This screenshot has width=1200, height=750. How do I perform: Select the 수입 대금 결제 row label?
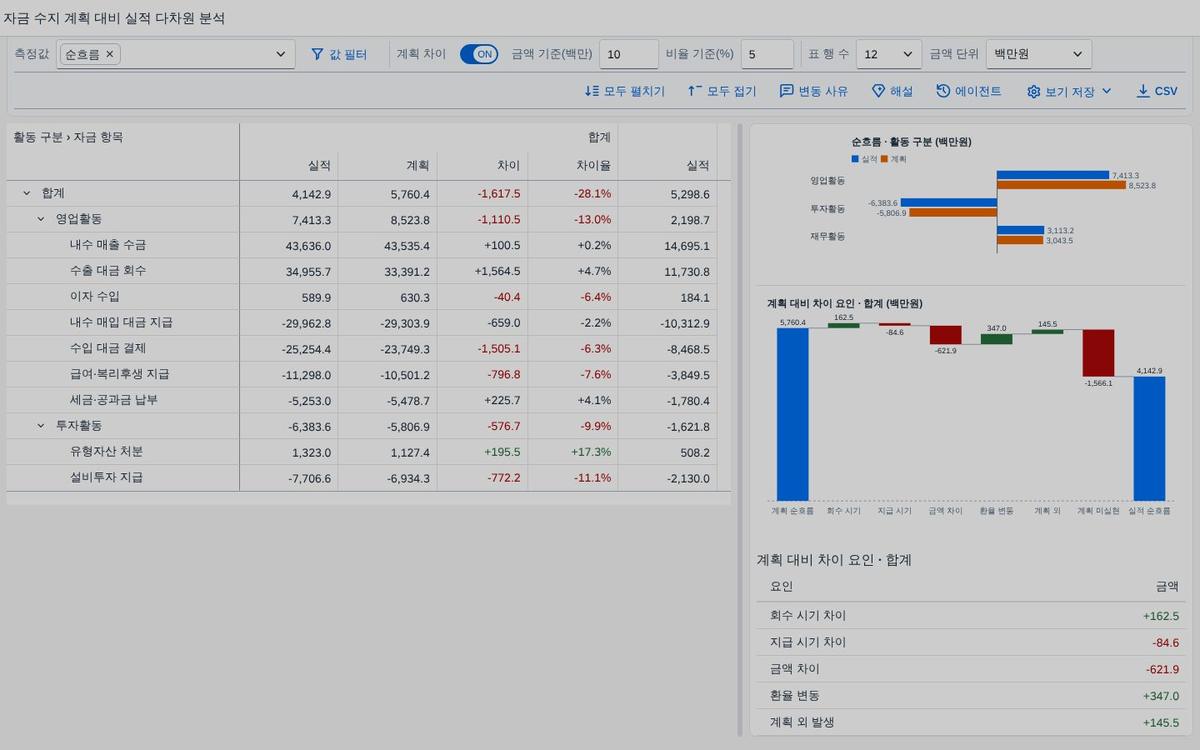tap(108, 349)
